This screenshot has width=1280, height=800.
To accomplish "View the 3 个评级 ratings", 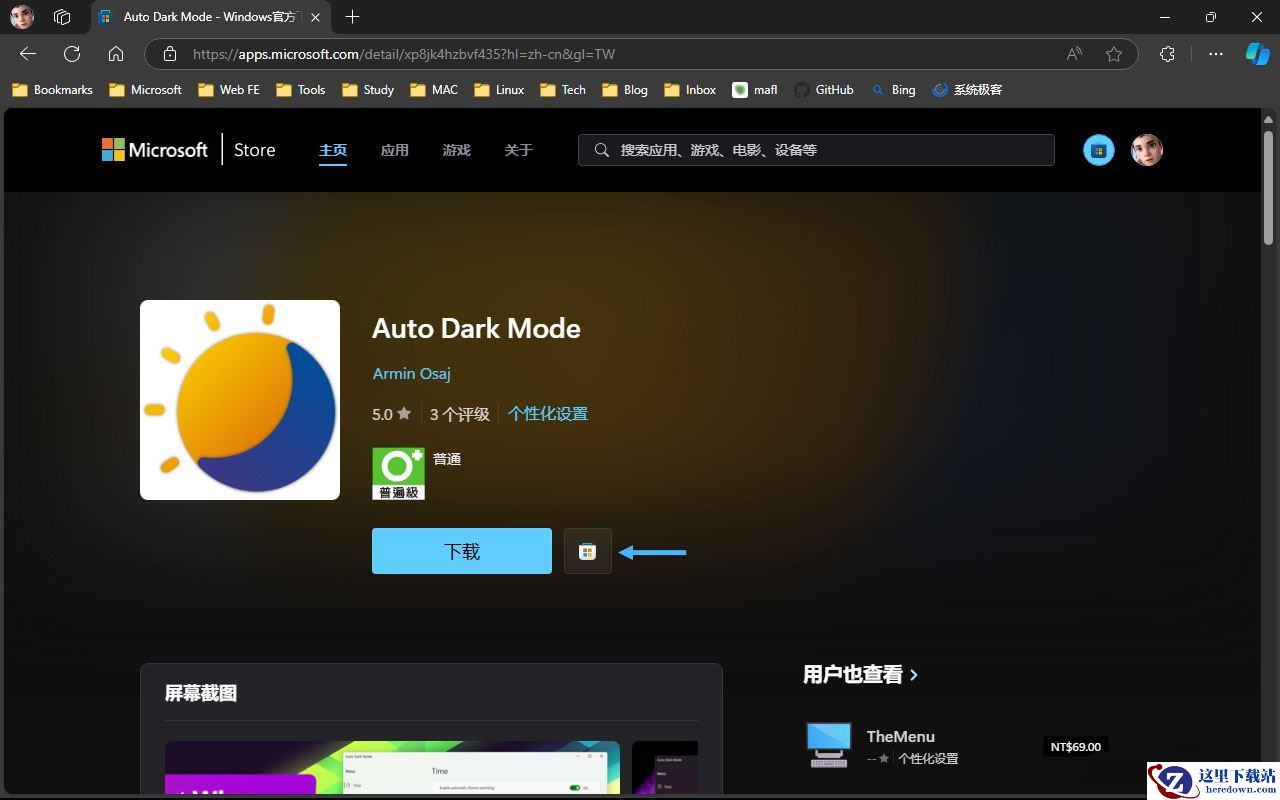I will (x=460, y=414).
